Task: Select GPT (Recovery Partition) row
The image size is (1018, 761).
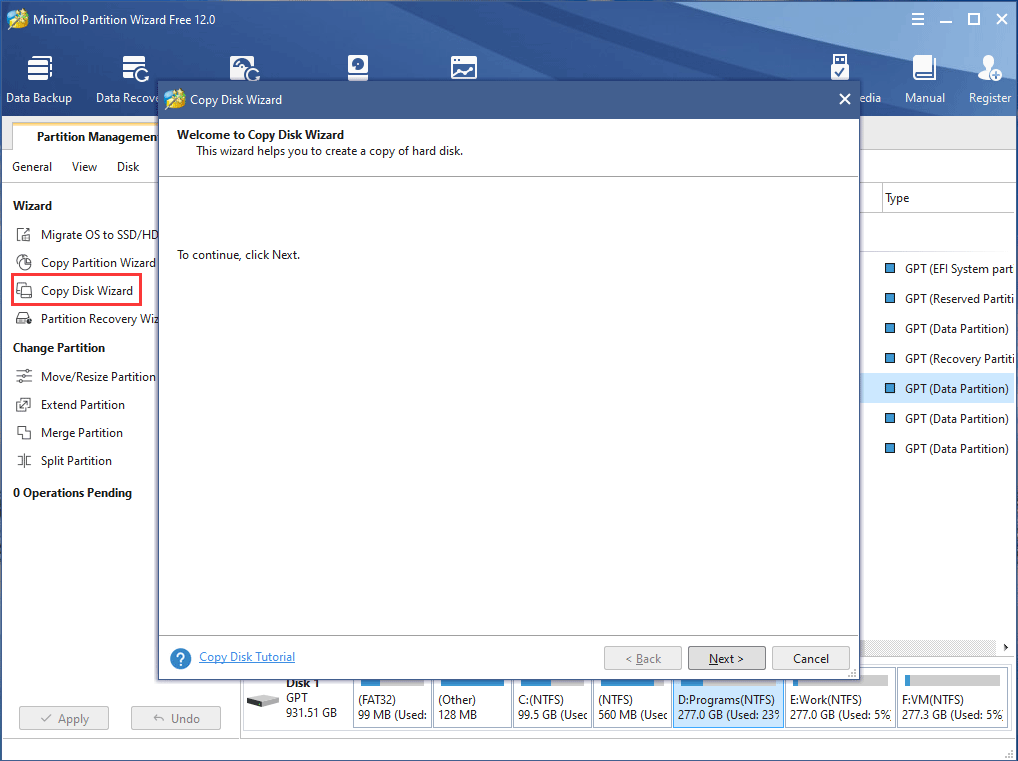Action: click(937, 358)
